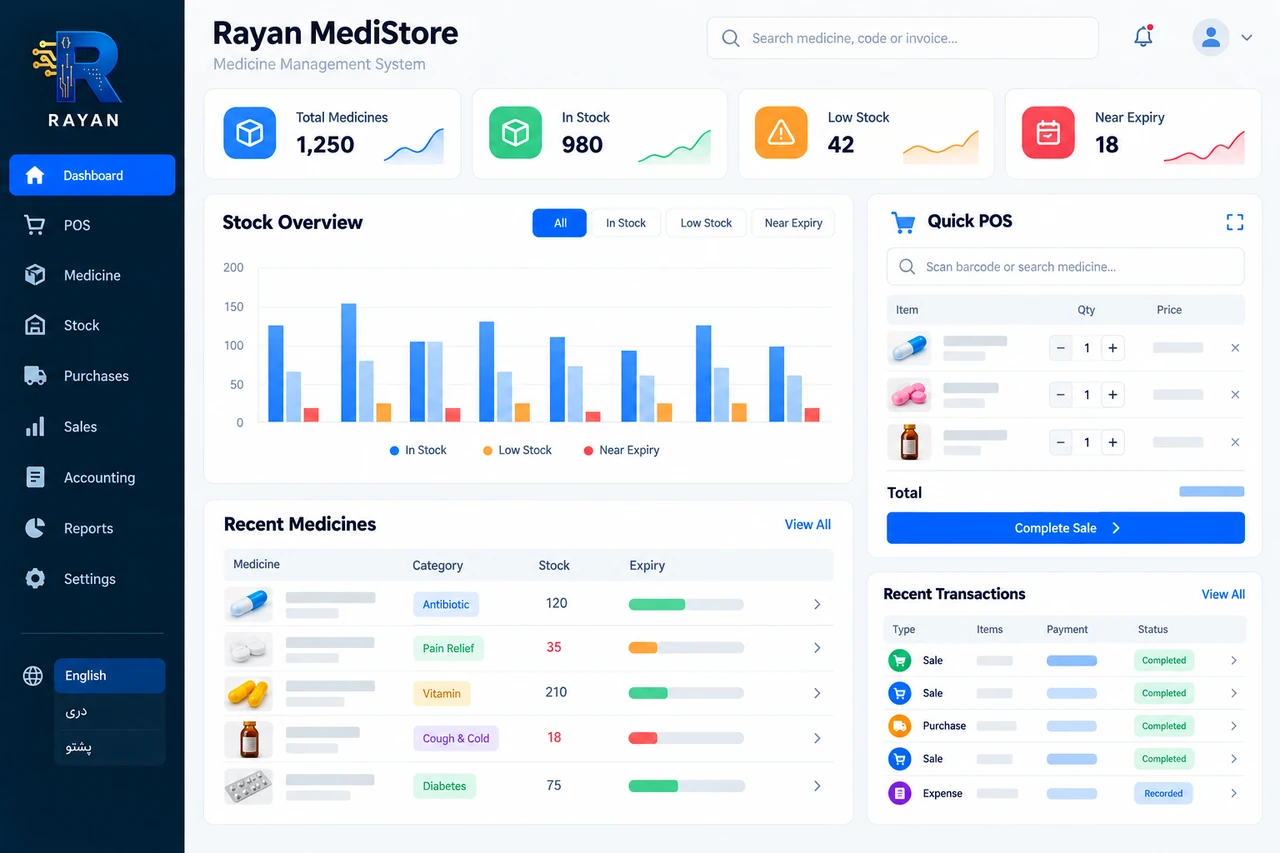Image resolution: width=1280 pixels, height=853 pixels.
Task: Increase quantity of the capsule item
Action: (x=1112, y=348)
